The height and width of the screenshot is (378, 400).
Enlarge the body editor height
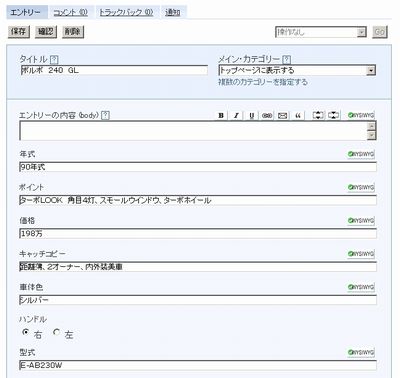pyautogui.click(x=318, y=115)
